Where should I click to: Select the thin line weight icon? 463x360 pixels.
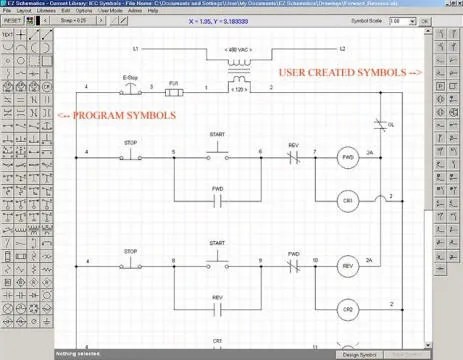(x=114, y=21)
